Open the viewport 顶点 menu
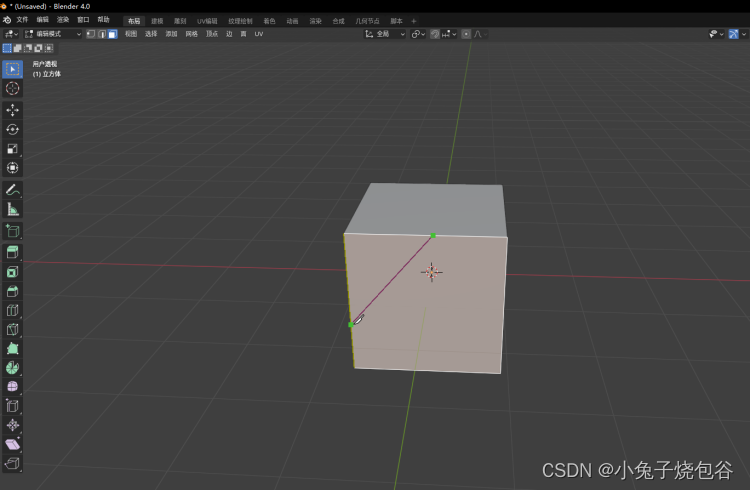The width and height of the screenshot is (750, 490). coord(212,34)
